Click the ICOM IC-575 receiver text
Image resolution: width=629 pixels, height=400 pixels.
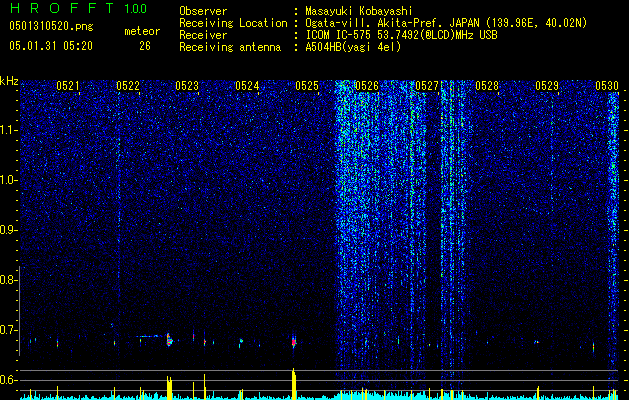pos(401,35)
